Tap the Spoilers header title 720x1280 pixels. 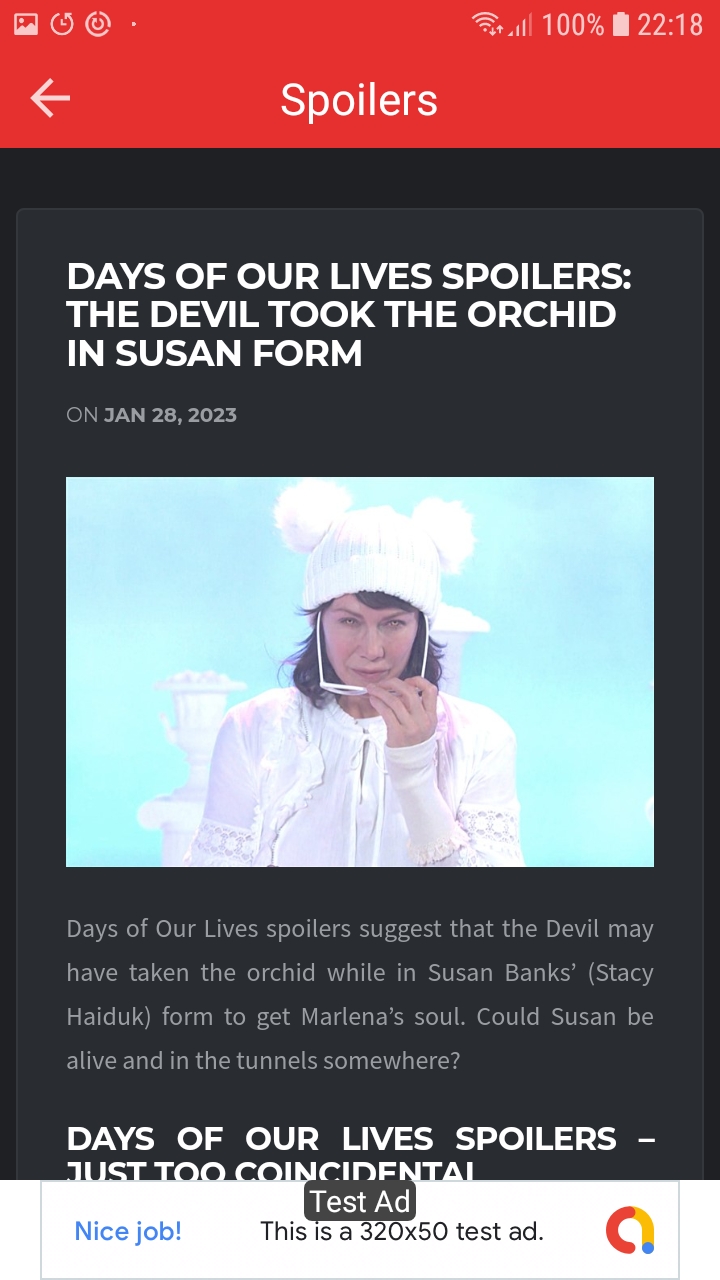pyautogui.click(x=359, y=100)
